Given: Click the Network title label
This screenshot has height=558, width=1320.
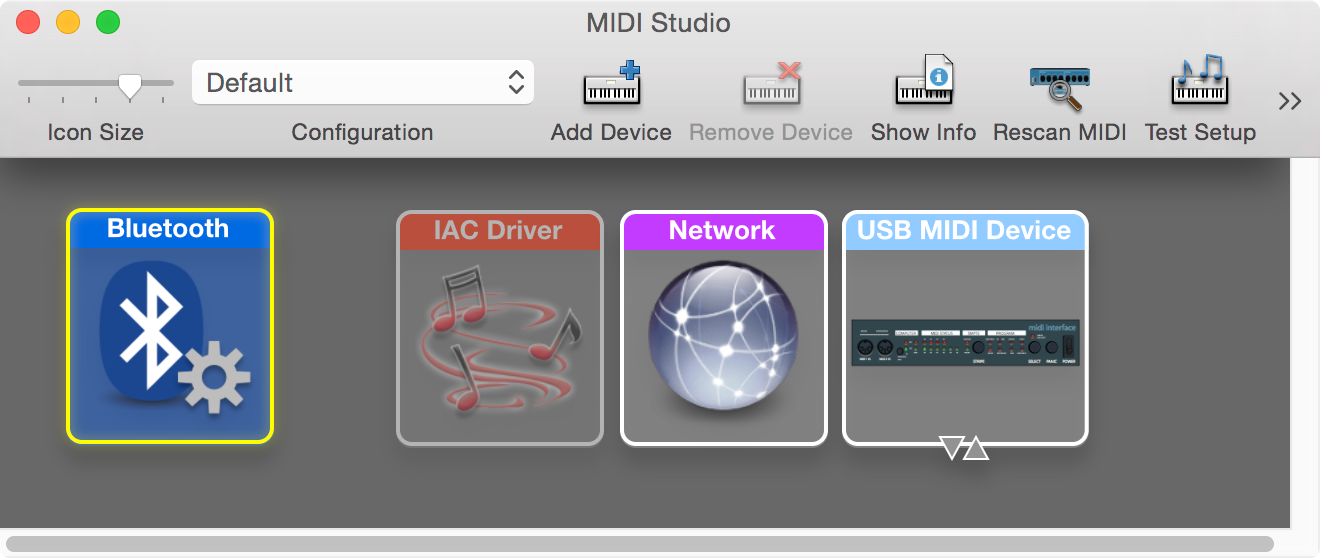Looking at the screenshot, I should [722, 231].
